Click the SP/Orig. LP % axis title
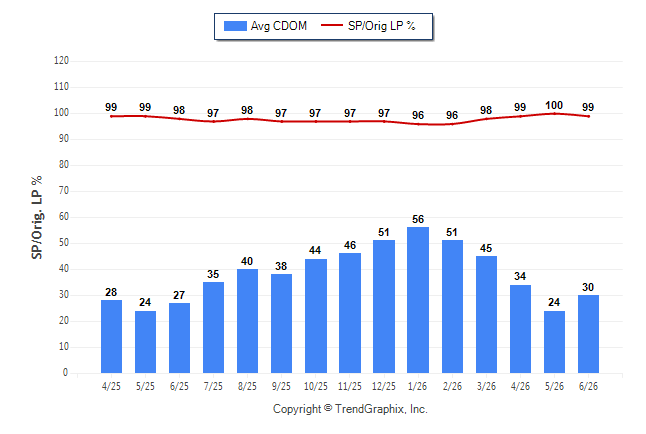Screen dimensions: 646x434 pyautogui.click(x=37, y=217)
